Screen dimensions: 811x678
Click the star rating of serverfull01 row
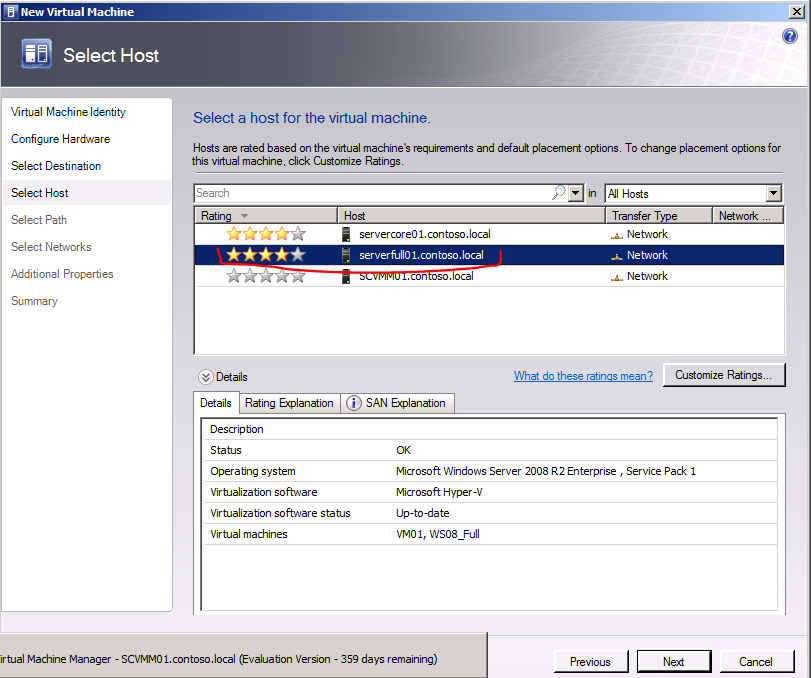266,255
